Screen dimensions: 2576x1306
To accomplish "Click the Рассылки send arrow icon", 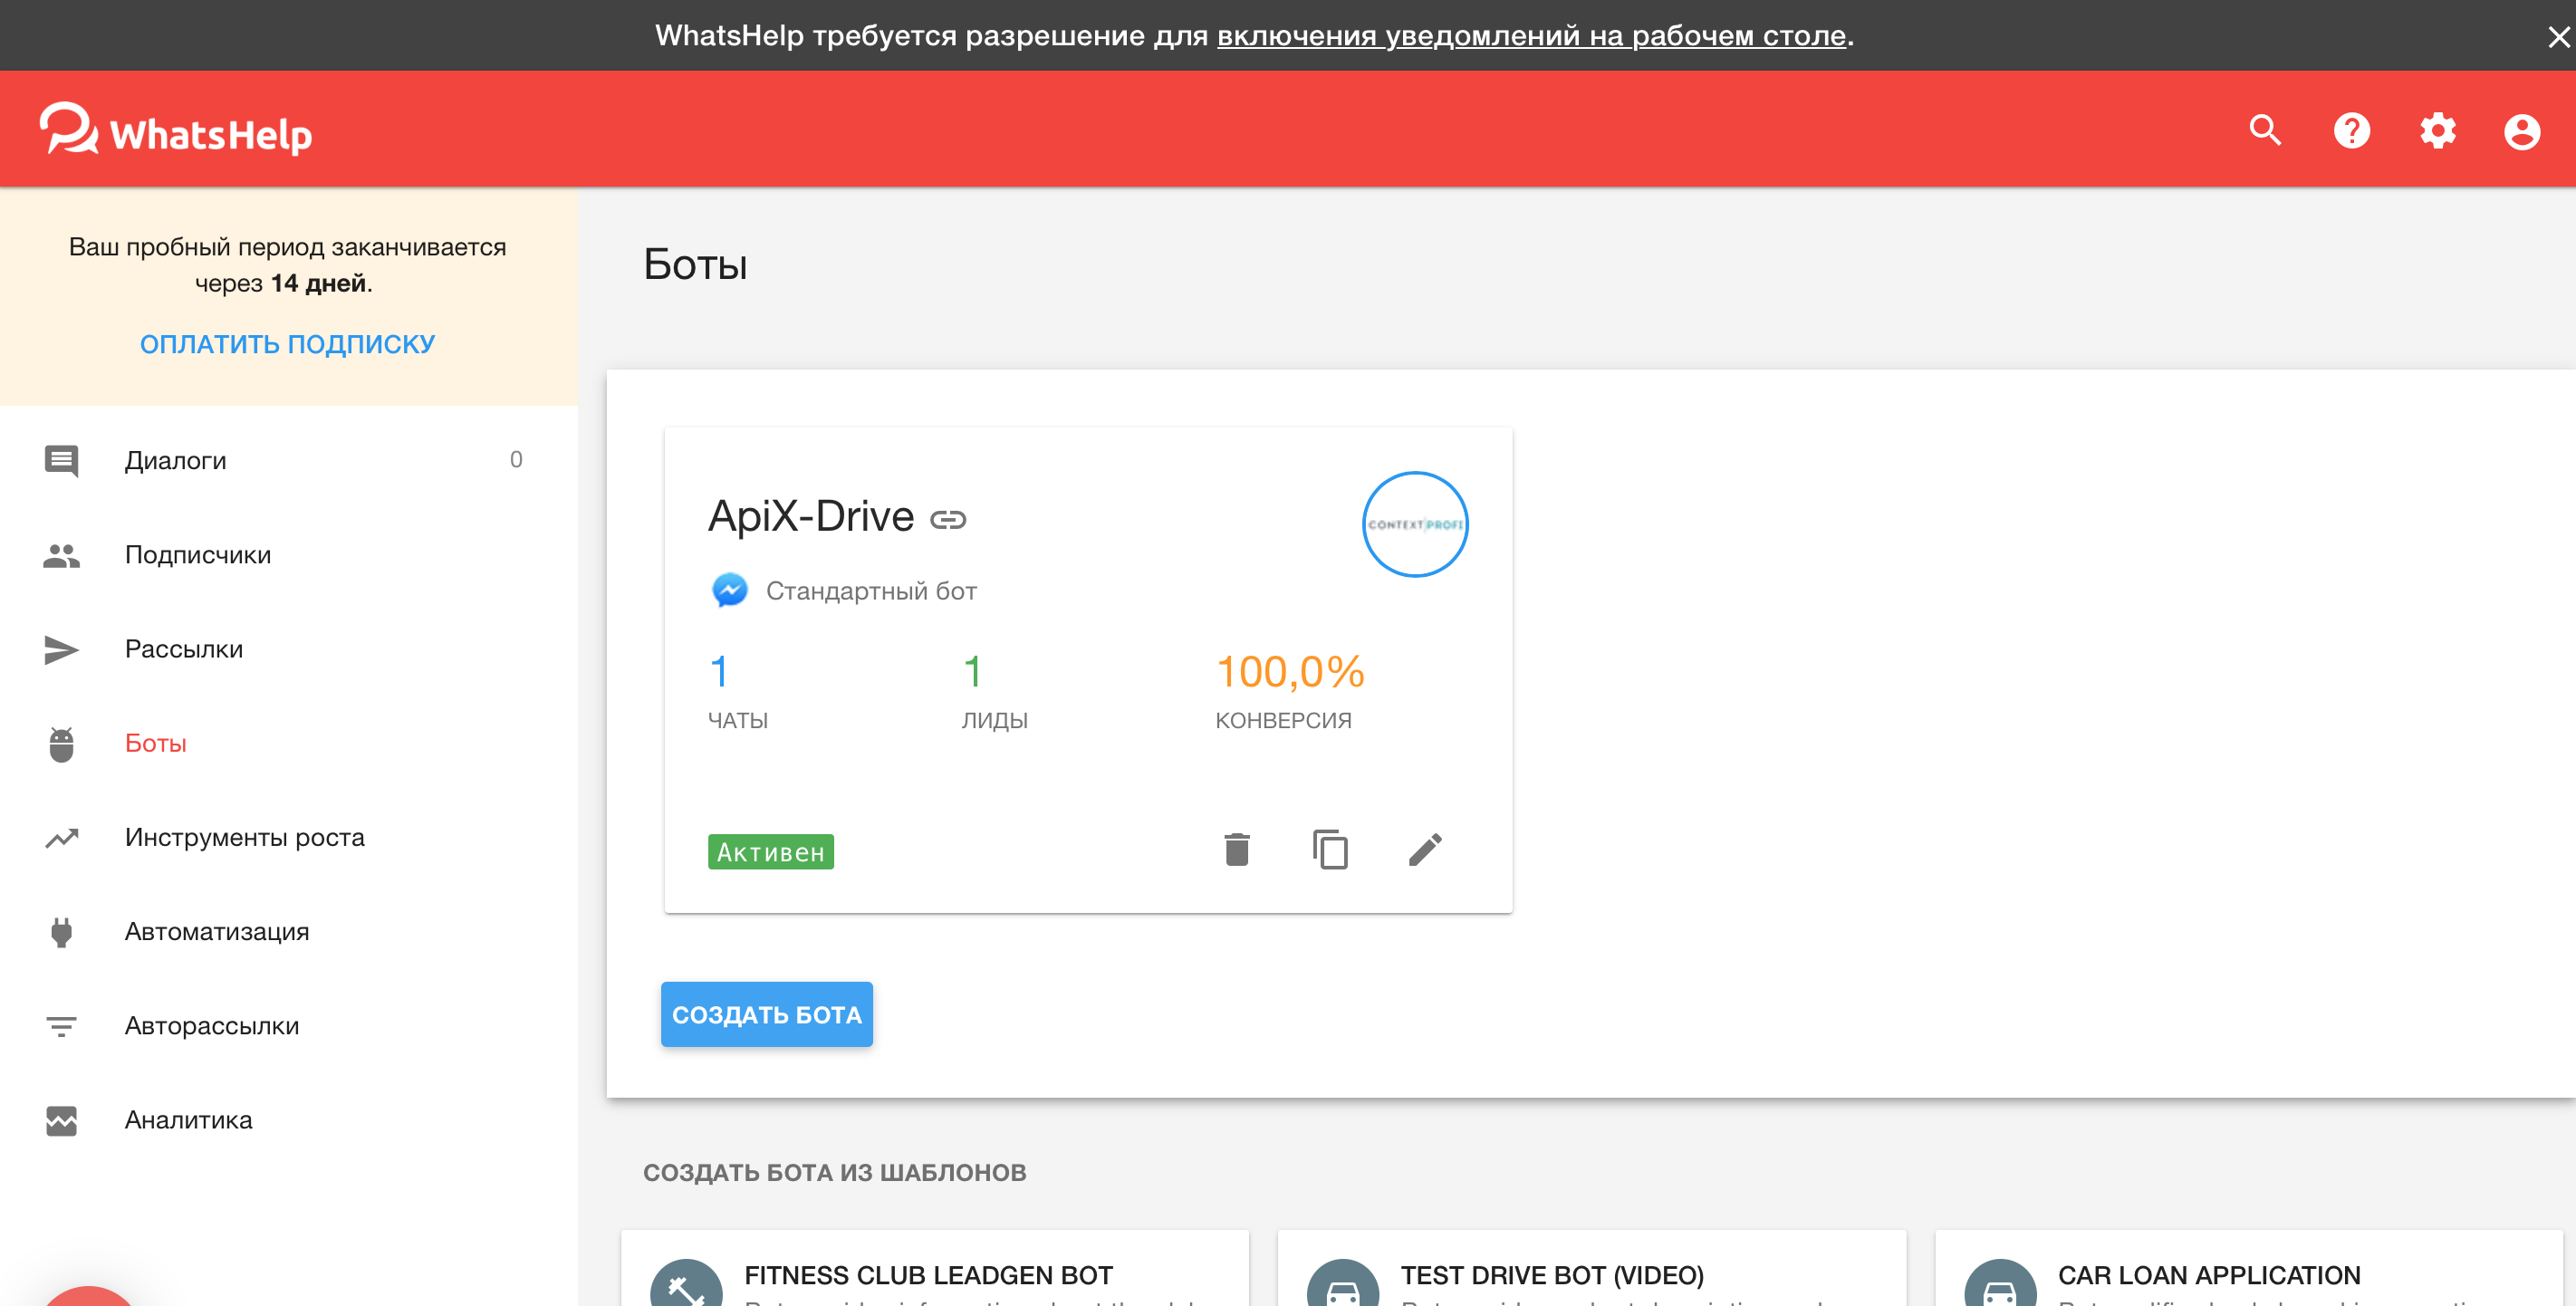I will (x=61, y=649).
